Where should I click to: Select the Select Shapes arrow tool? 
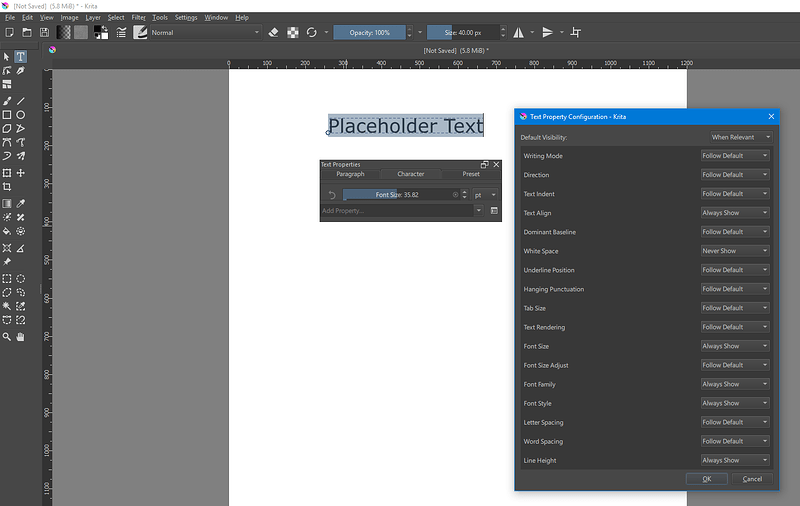point(7,57)
